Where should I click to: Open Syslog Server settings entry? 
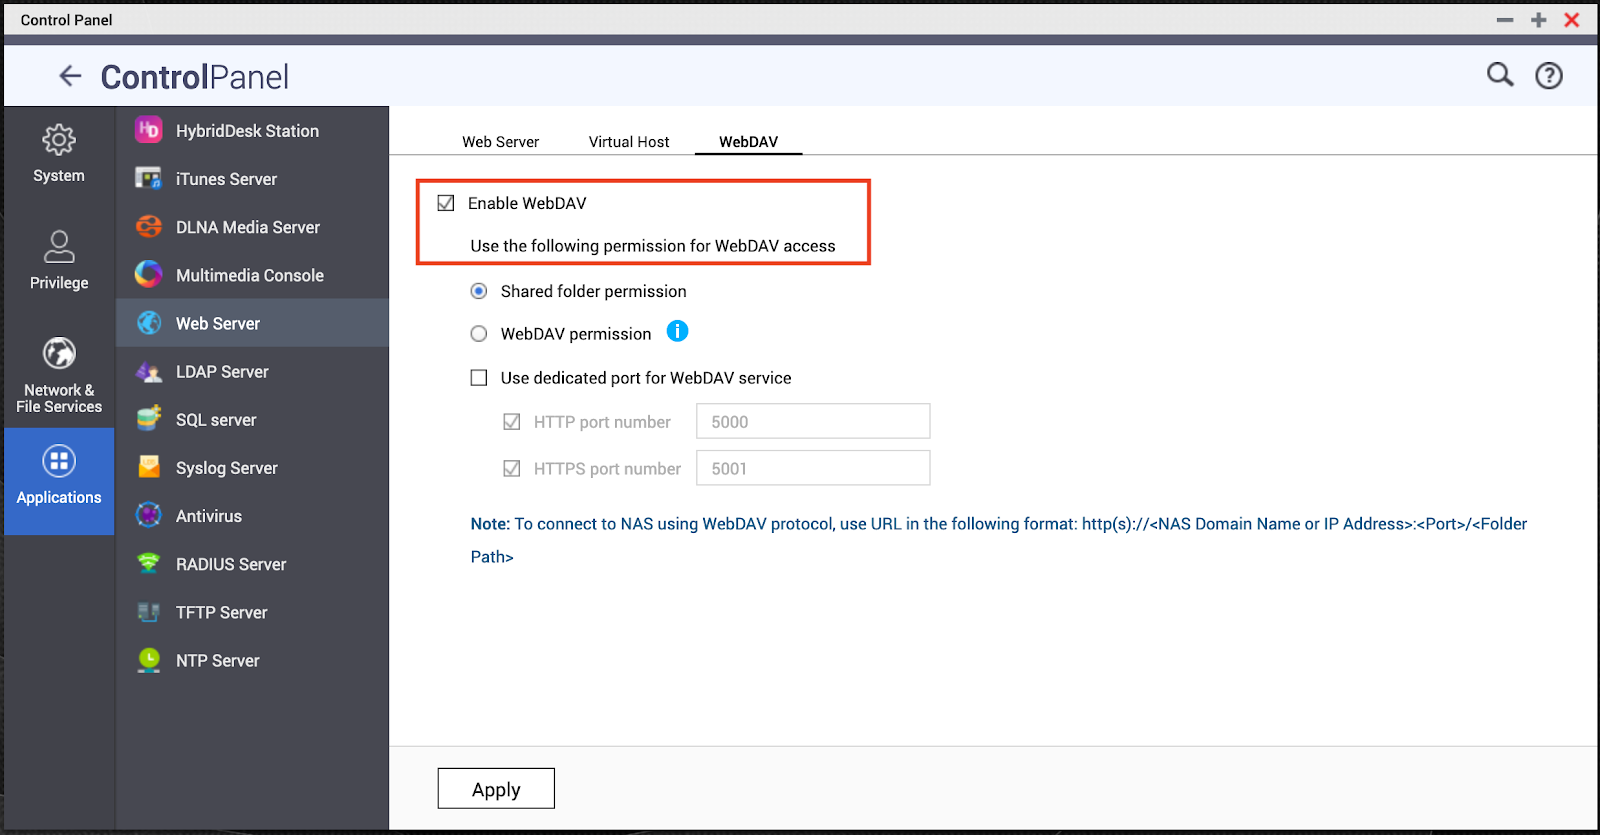click(x=252, y=467)
